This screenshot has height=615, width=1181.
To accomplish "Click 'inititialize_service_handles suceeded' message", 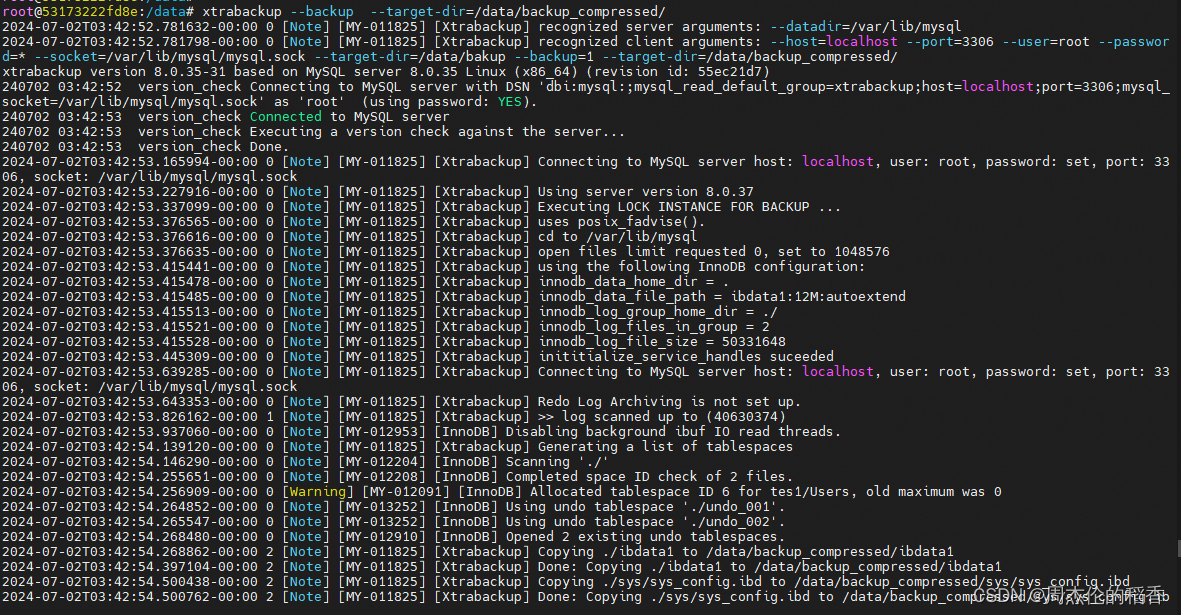I will coord(685,358).
